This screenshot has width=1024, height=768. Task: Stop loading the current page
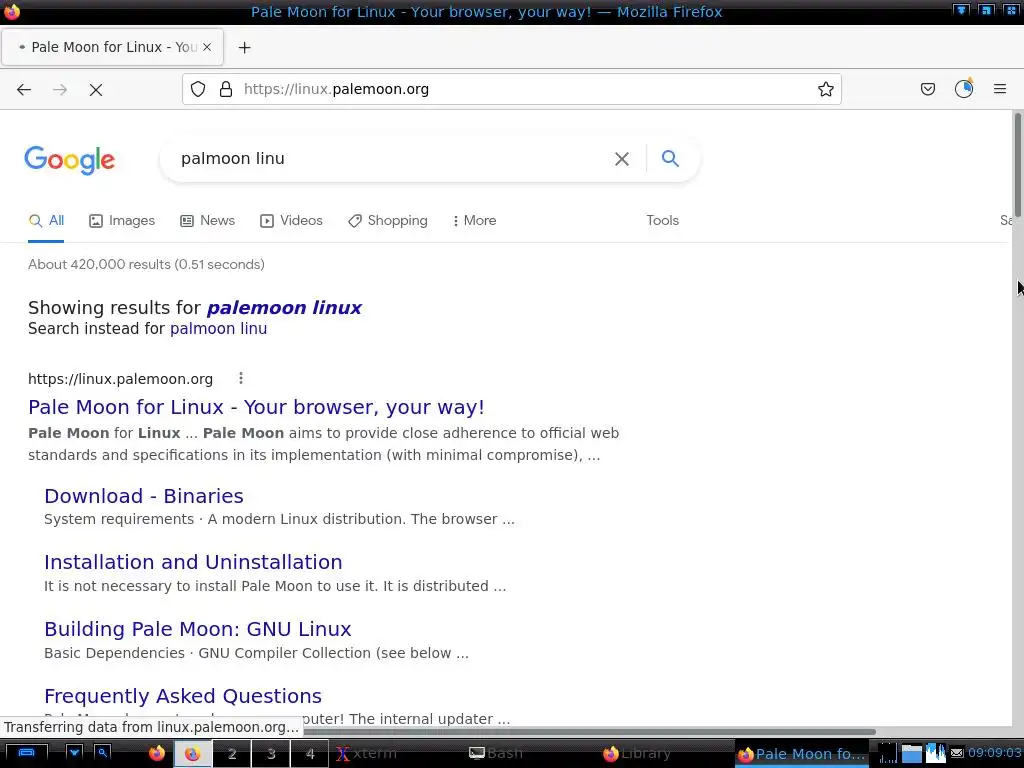(x=96, y=89)
